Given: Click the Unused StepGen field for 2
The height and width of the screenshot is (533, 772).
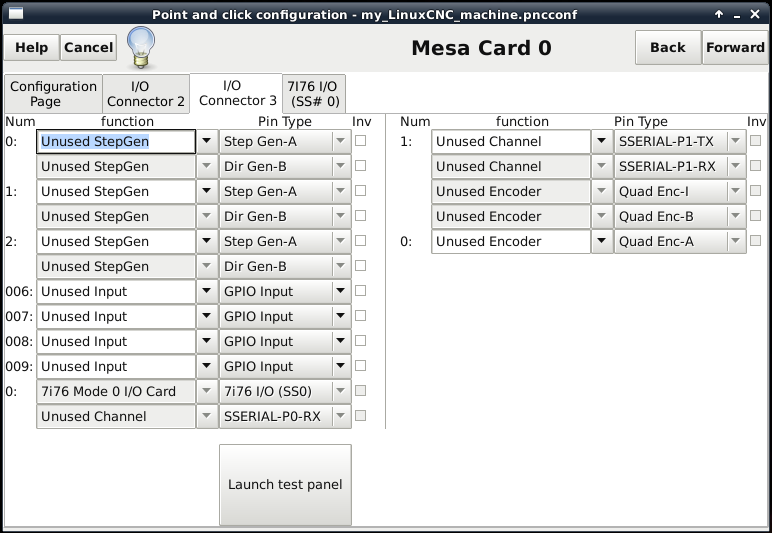Looking at the screenshot, I should [x=116, y=242].
